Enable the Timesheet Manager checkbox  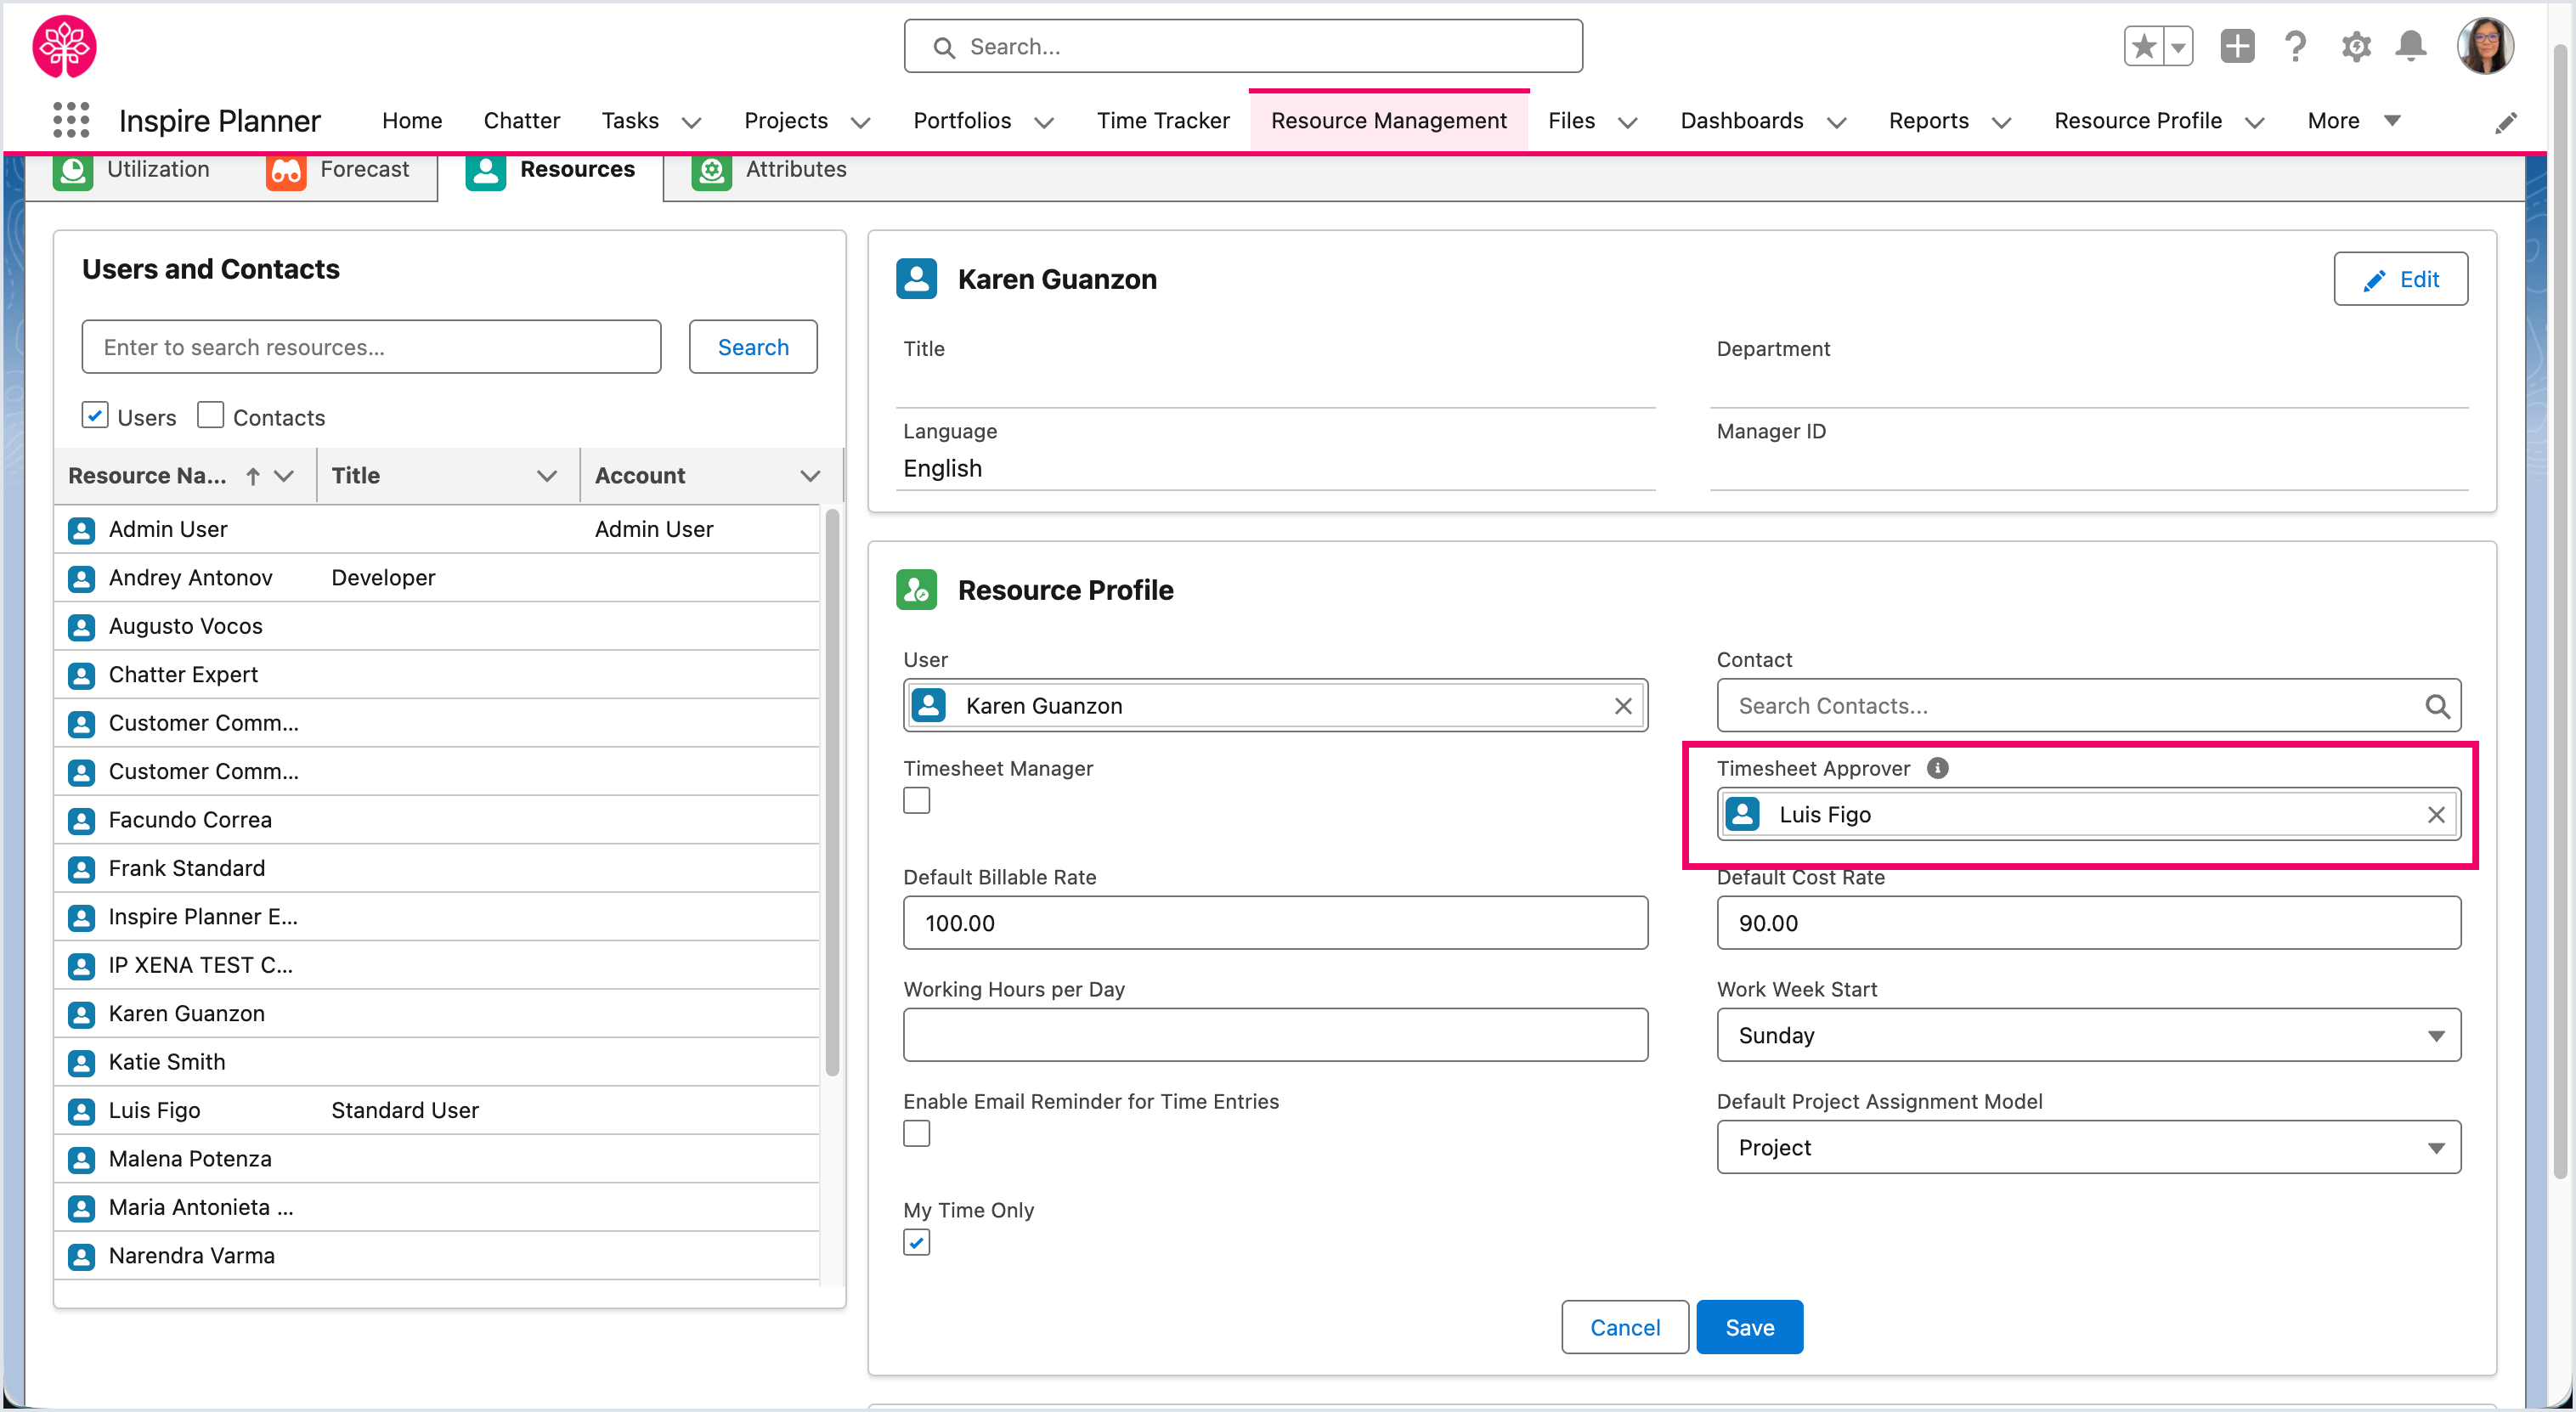[x=916, y=801]
